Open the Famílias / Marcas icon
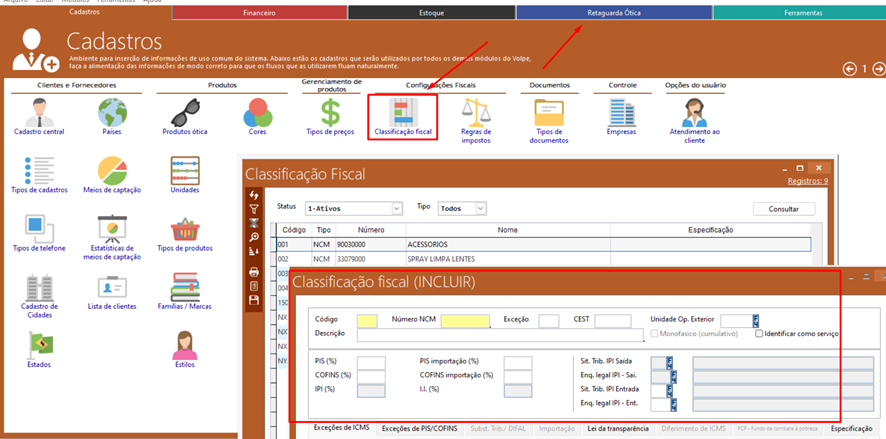This screenshot has width=886, height=439. pyautogui.click(x=185, y=288)
